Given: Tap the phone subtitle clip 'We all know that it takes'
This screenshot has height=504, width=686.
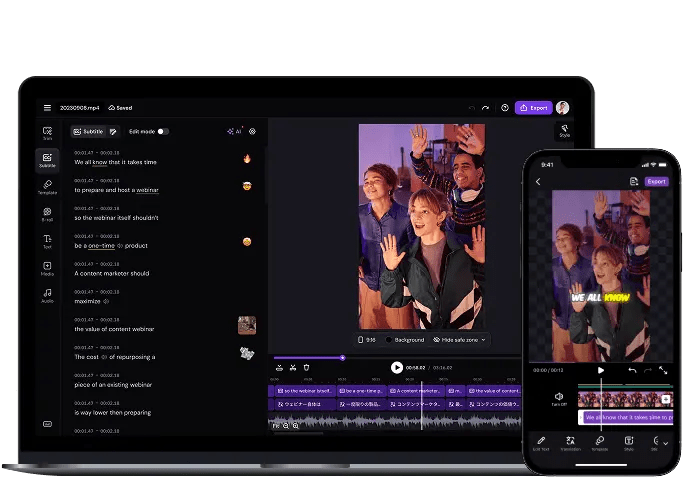Looking at the screenshot, I should click(626, 417).
